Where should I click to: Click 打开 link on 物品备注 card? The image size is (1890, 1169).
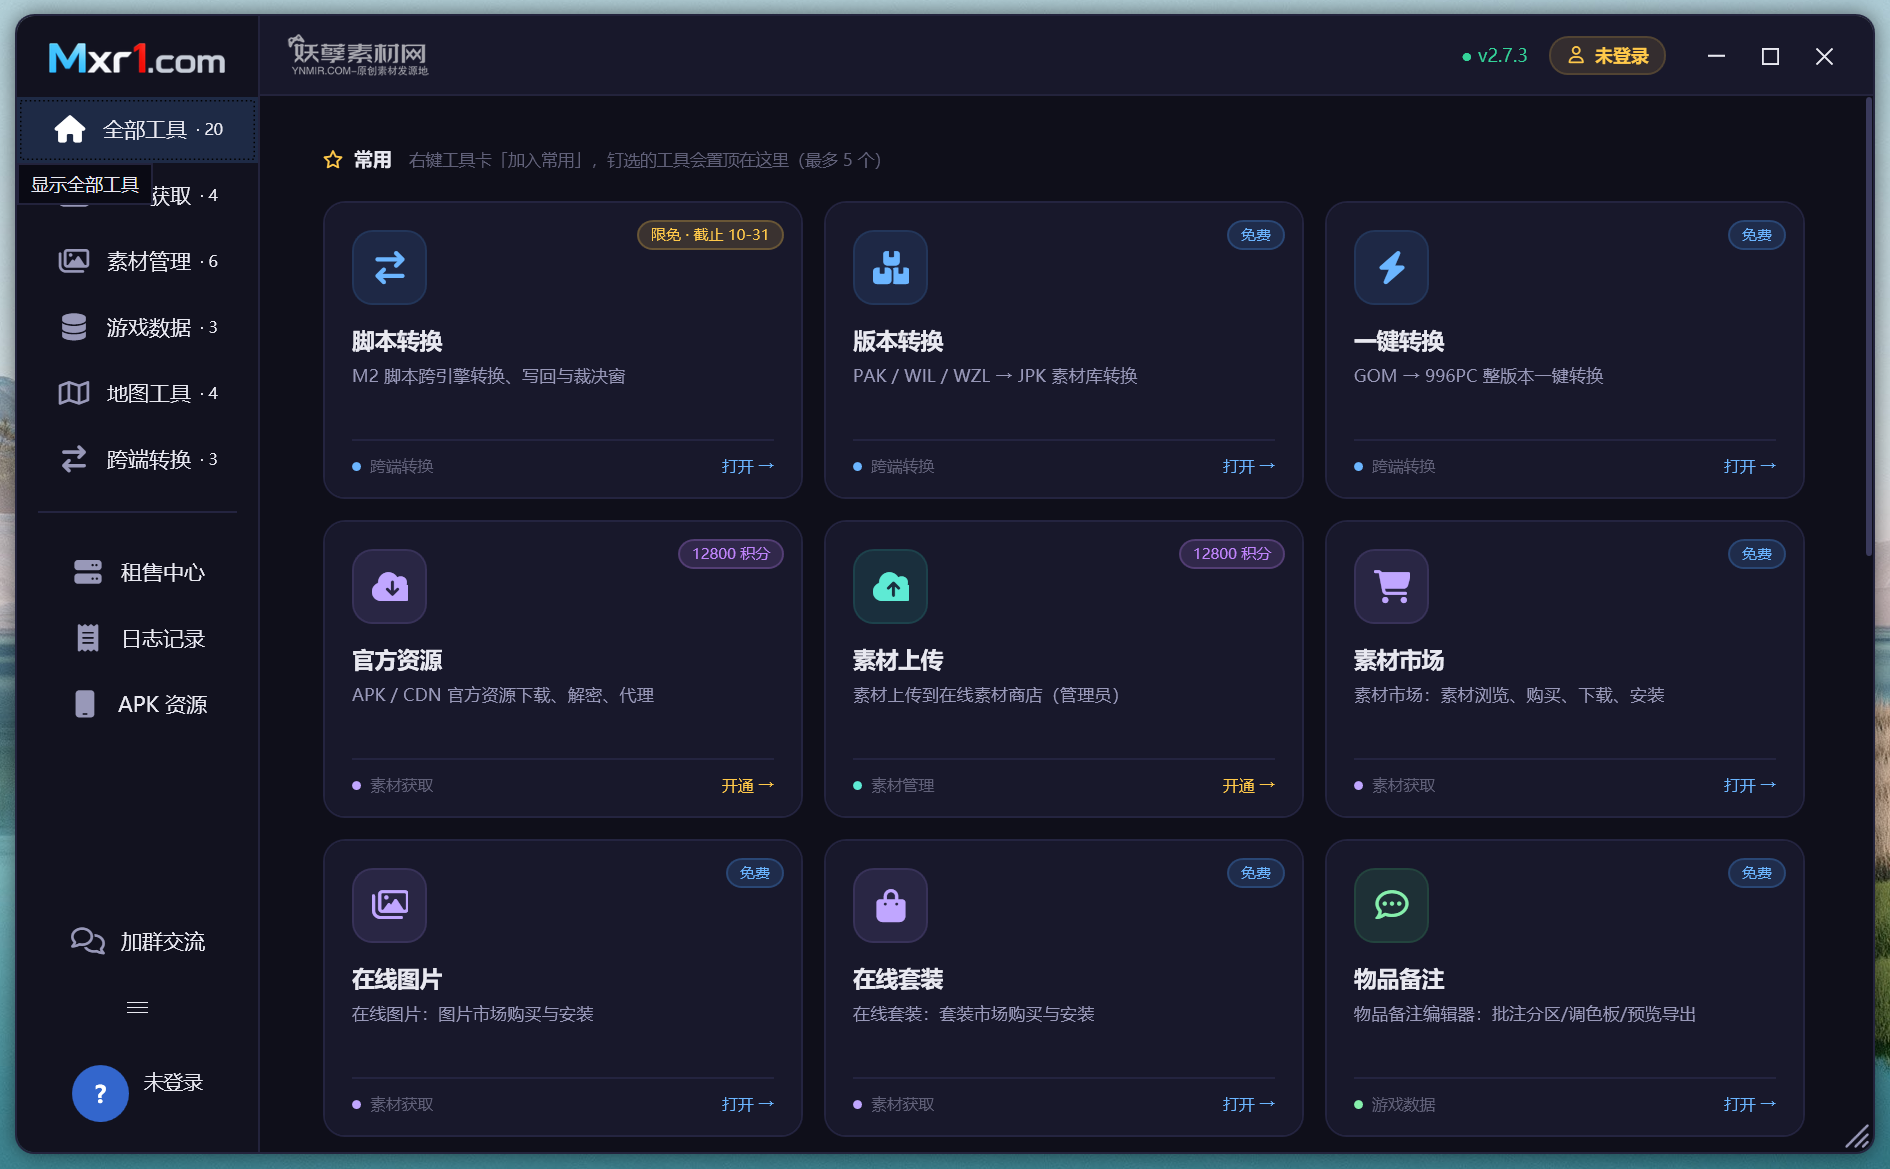tap(1750, 1104)
